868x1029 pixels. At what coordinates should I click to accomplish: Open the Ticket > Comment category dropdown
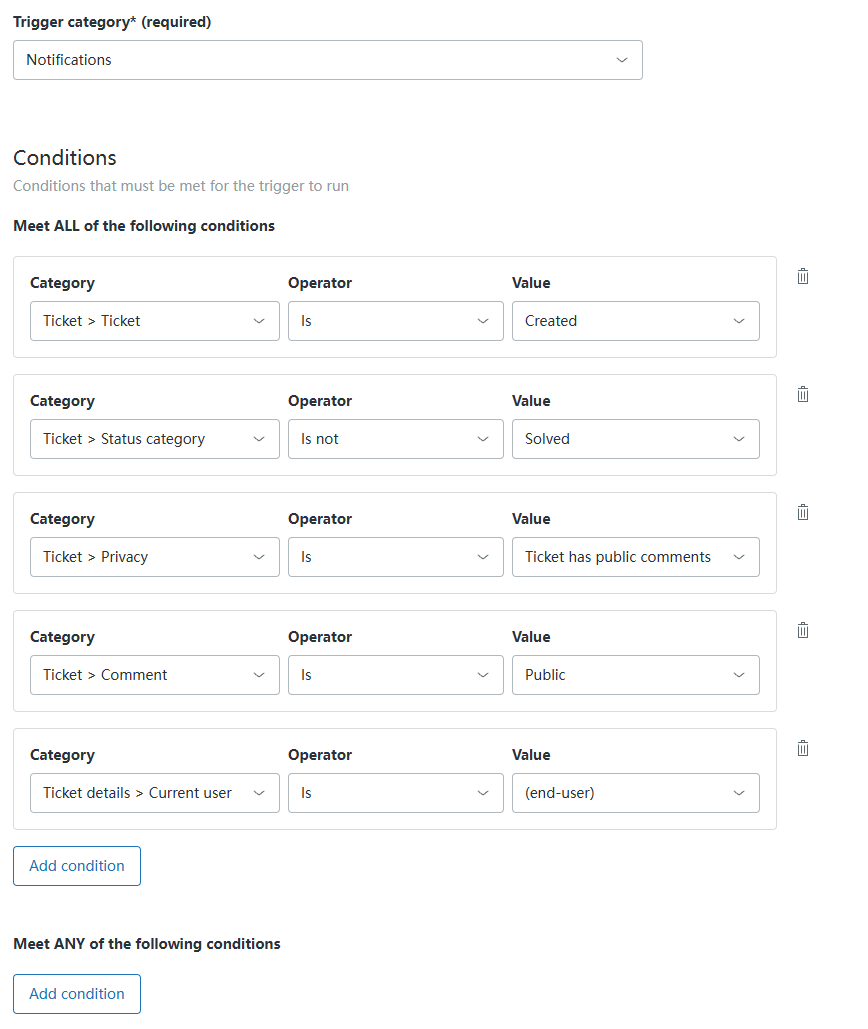(x=154, y=675)
